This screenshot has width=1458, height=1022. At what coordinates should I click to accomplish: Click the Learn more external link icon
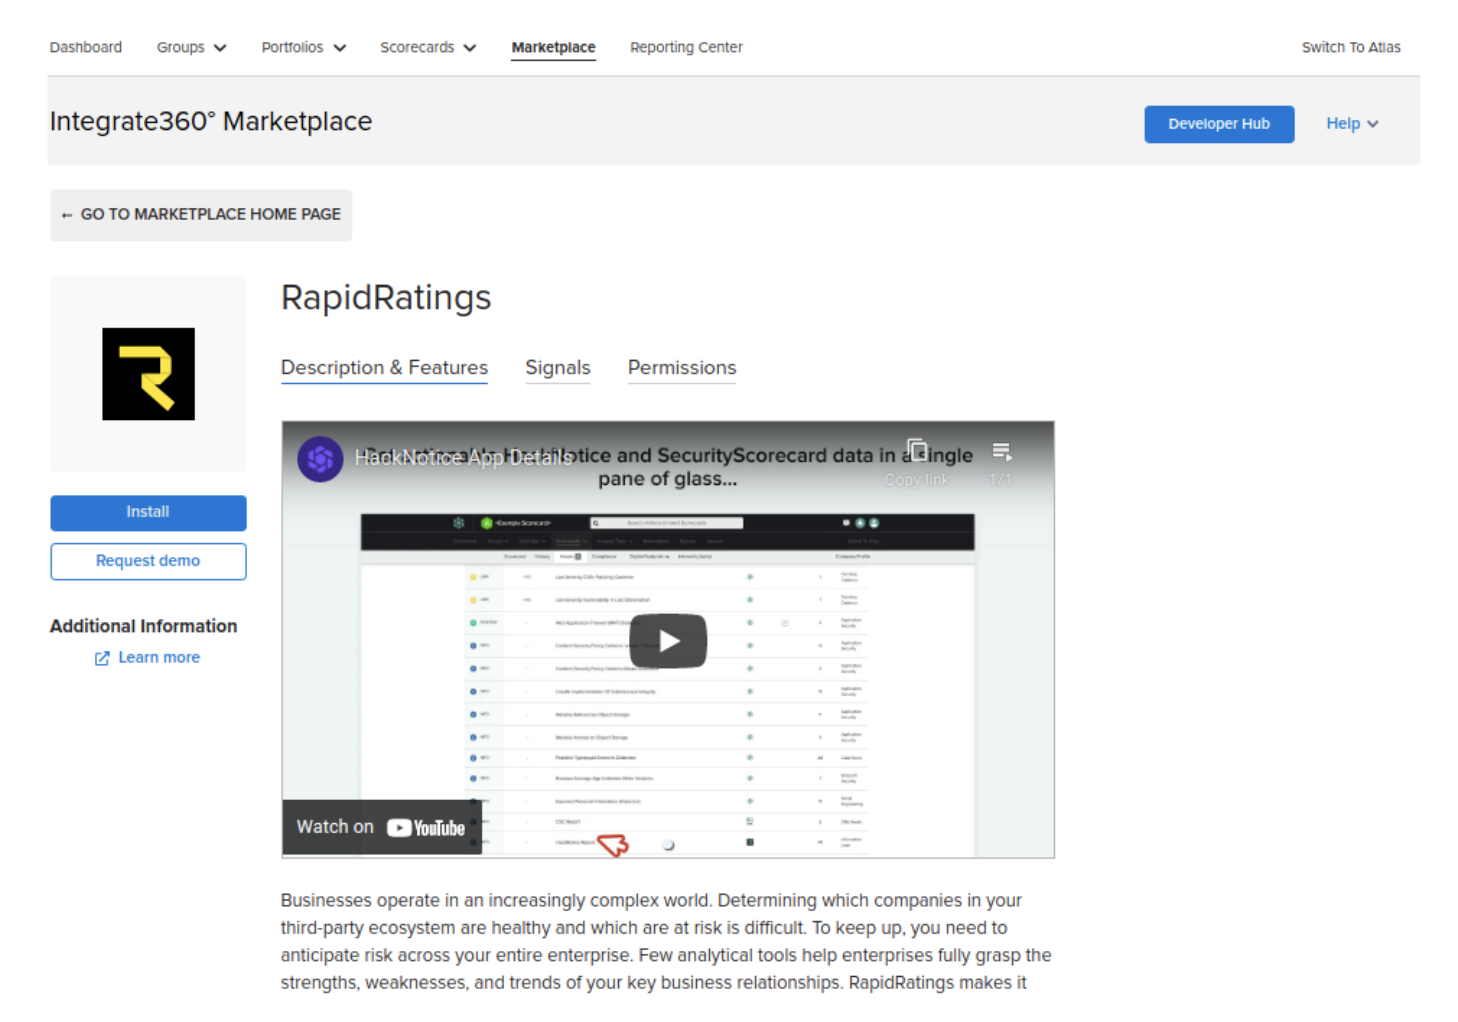click(x=102, y=658)
